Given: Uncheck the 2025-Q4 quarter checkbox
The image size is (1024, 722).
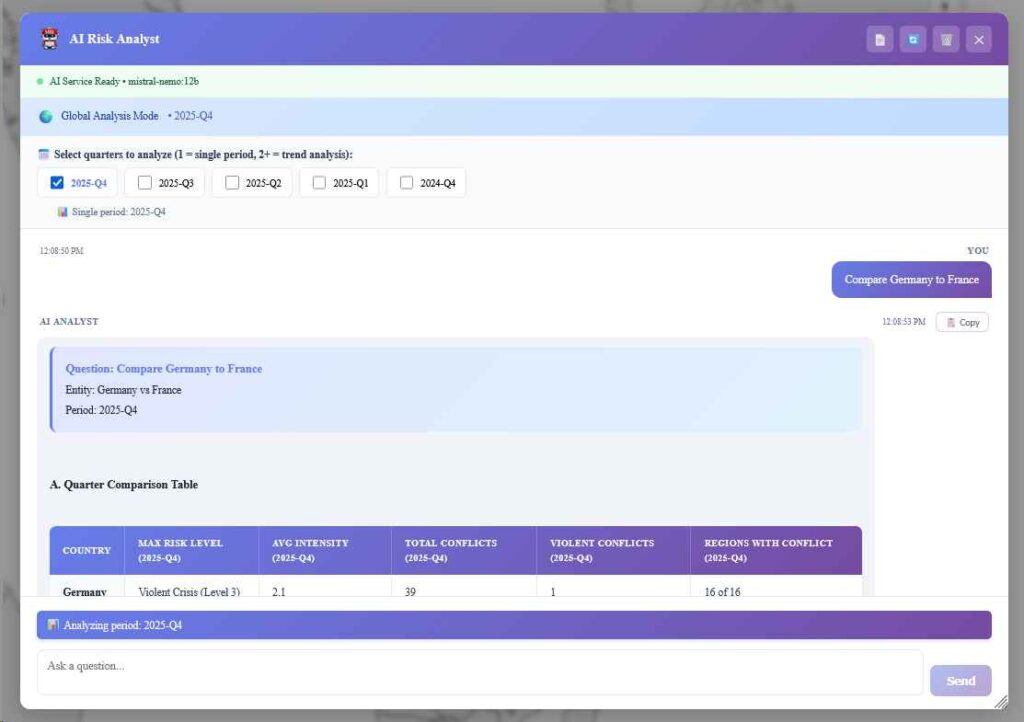Looking at the screenshot, I should point(57,182).
